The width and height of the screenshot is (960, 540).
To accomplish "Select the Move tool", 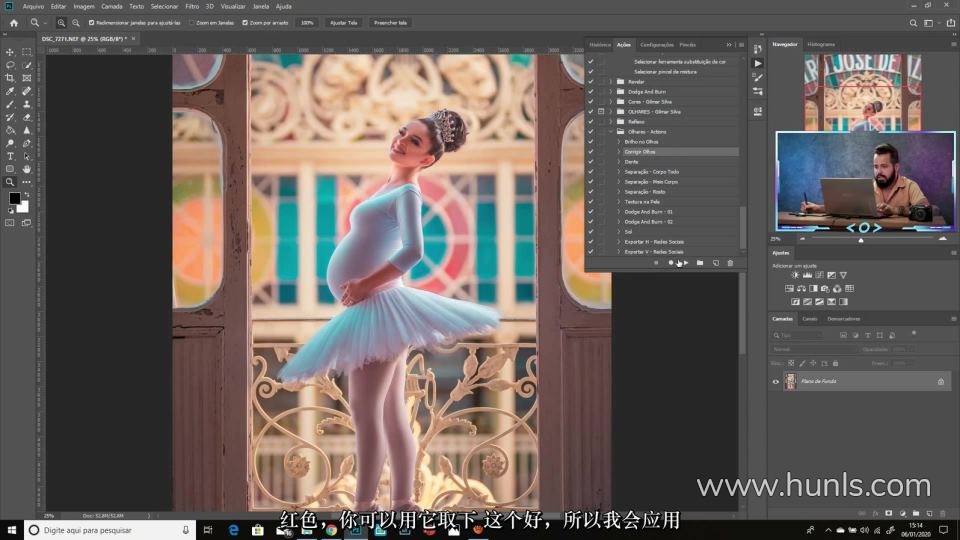I will (10, 52).
